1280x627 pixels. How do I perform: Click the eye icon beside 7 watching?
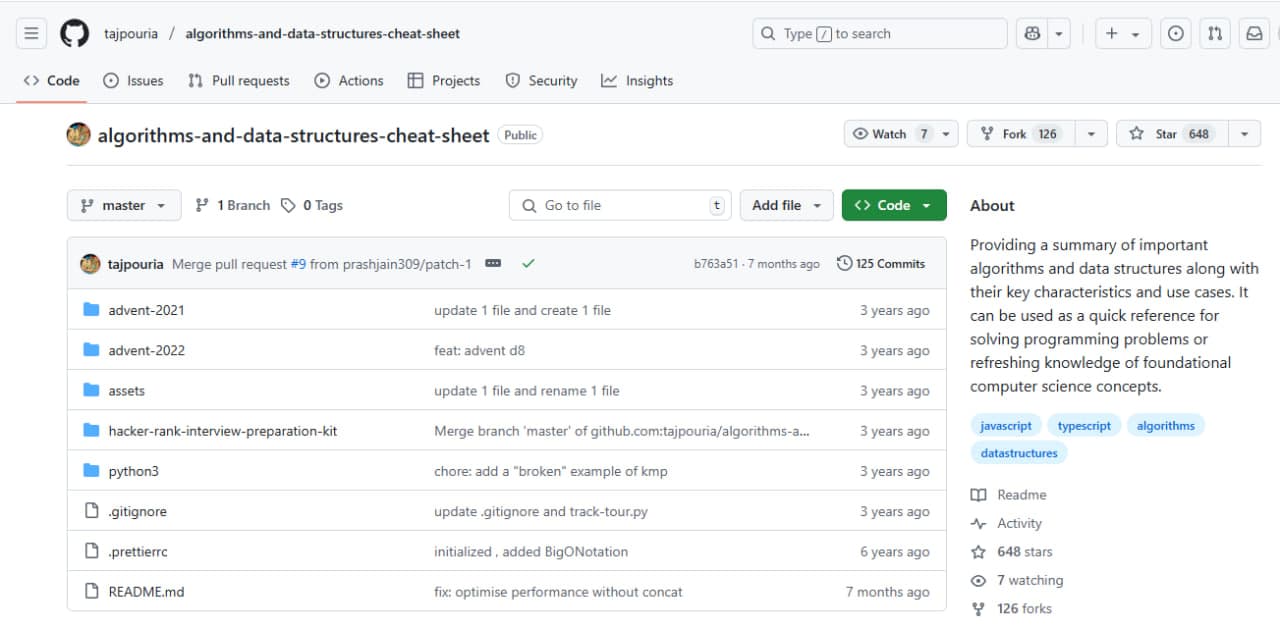point(978,580)
